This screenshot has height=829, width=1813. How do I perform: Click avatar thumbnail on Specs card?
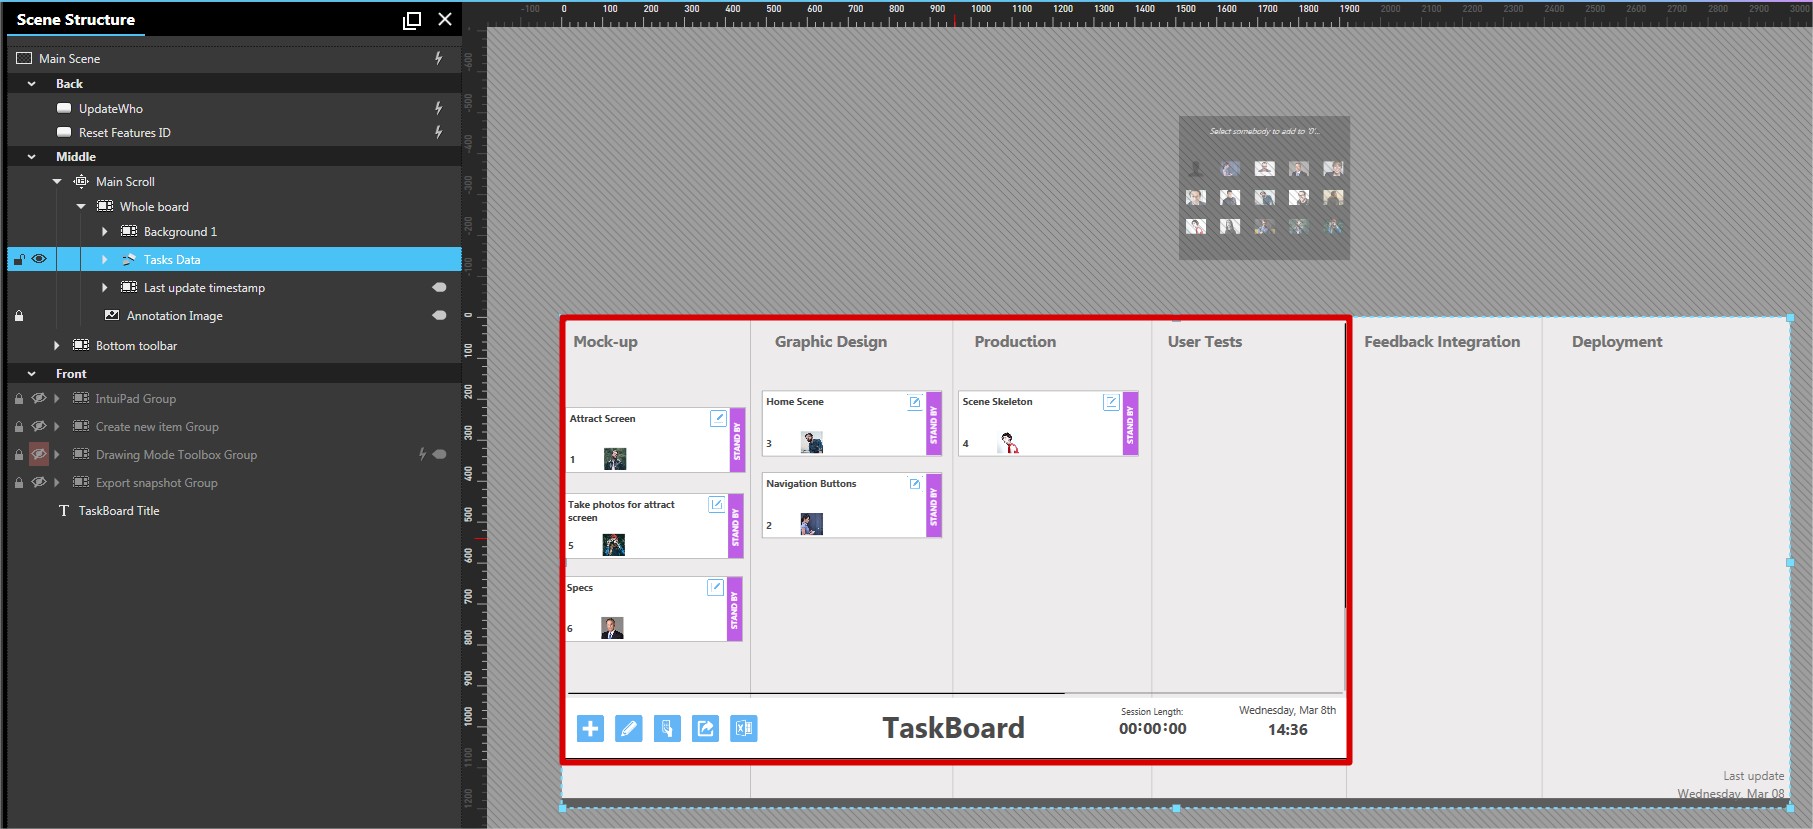[x=612, y=628]
